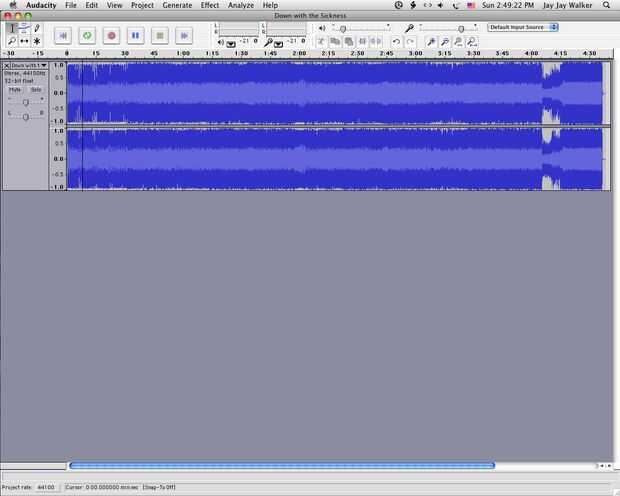
Task: Click the Silence selection icon
Action: (376, 41)
